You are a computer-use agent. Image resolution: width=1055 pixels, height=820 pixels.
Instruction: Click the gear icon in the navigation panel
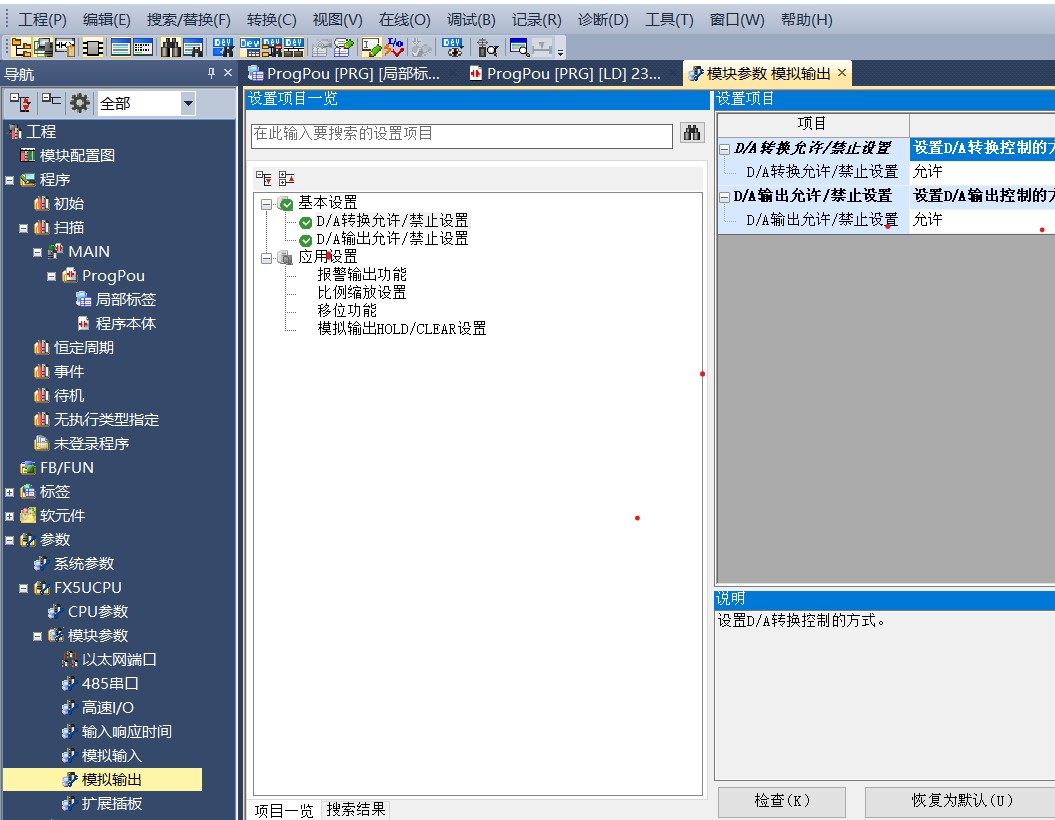(x=79, y=103)
